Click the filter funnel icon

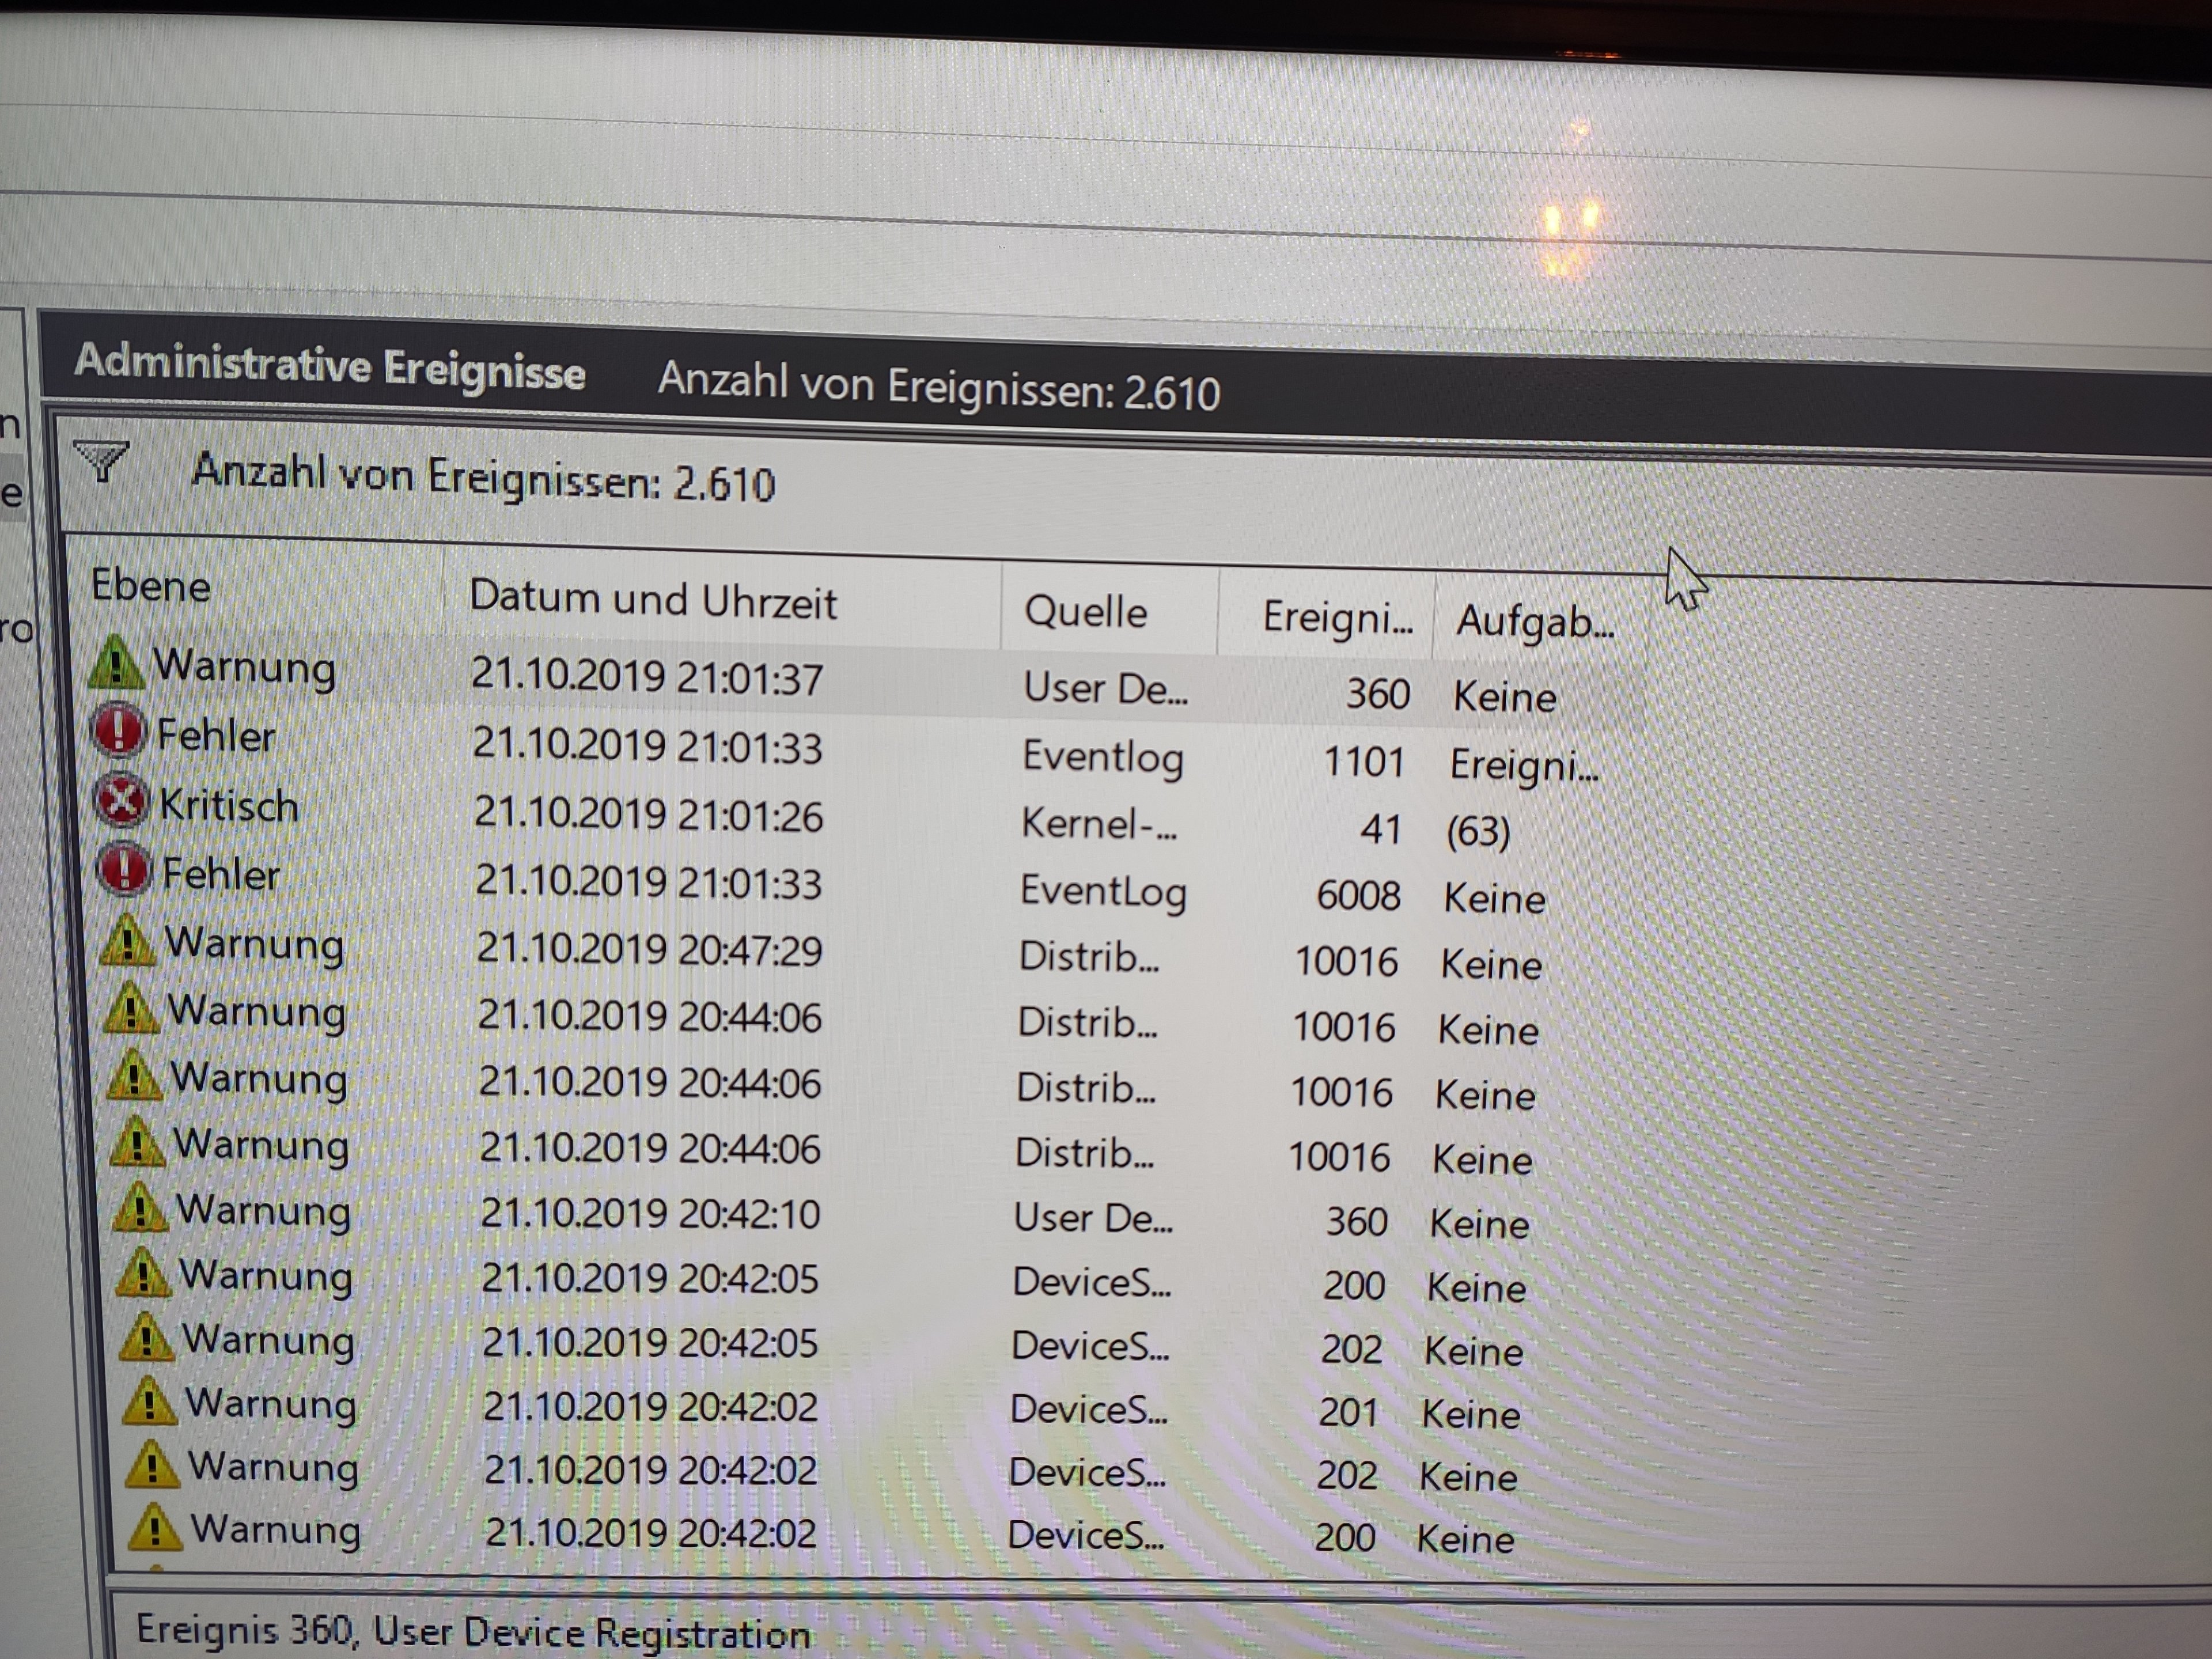point(100,461)
